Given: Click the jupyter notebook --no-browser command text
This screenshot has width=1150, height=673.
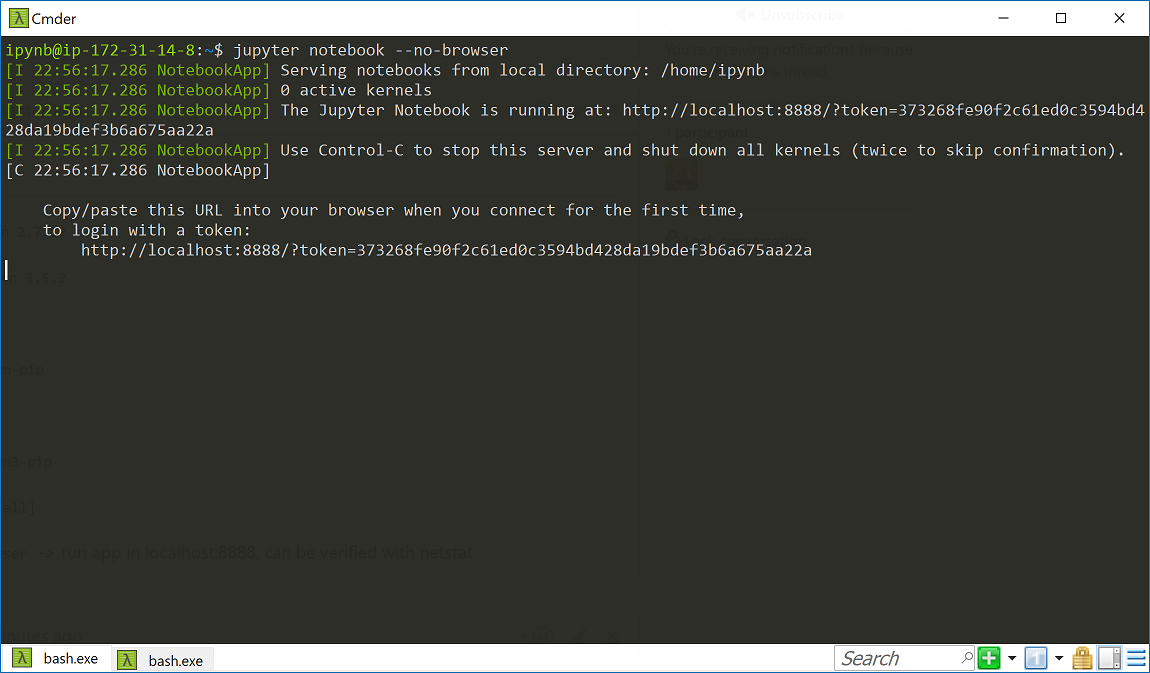Looking at the screenshot, I should pos(370,51).
